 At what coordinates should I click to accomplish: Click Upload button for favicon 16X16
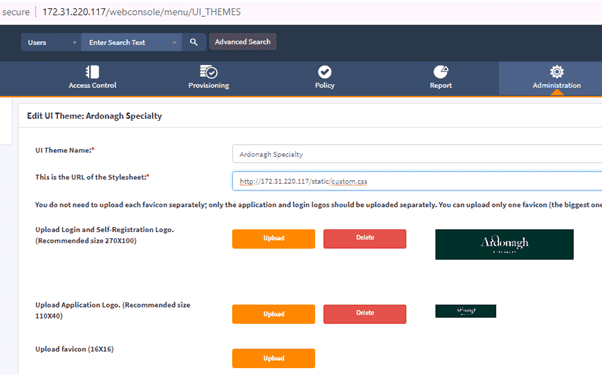point(274,358)
